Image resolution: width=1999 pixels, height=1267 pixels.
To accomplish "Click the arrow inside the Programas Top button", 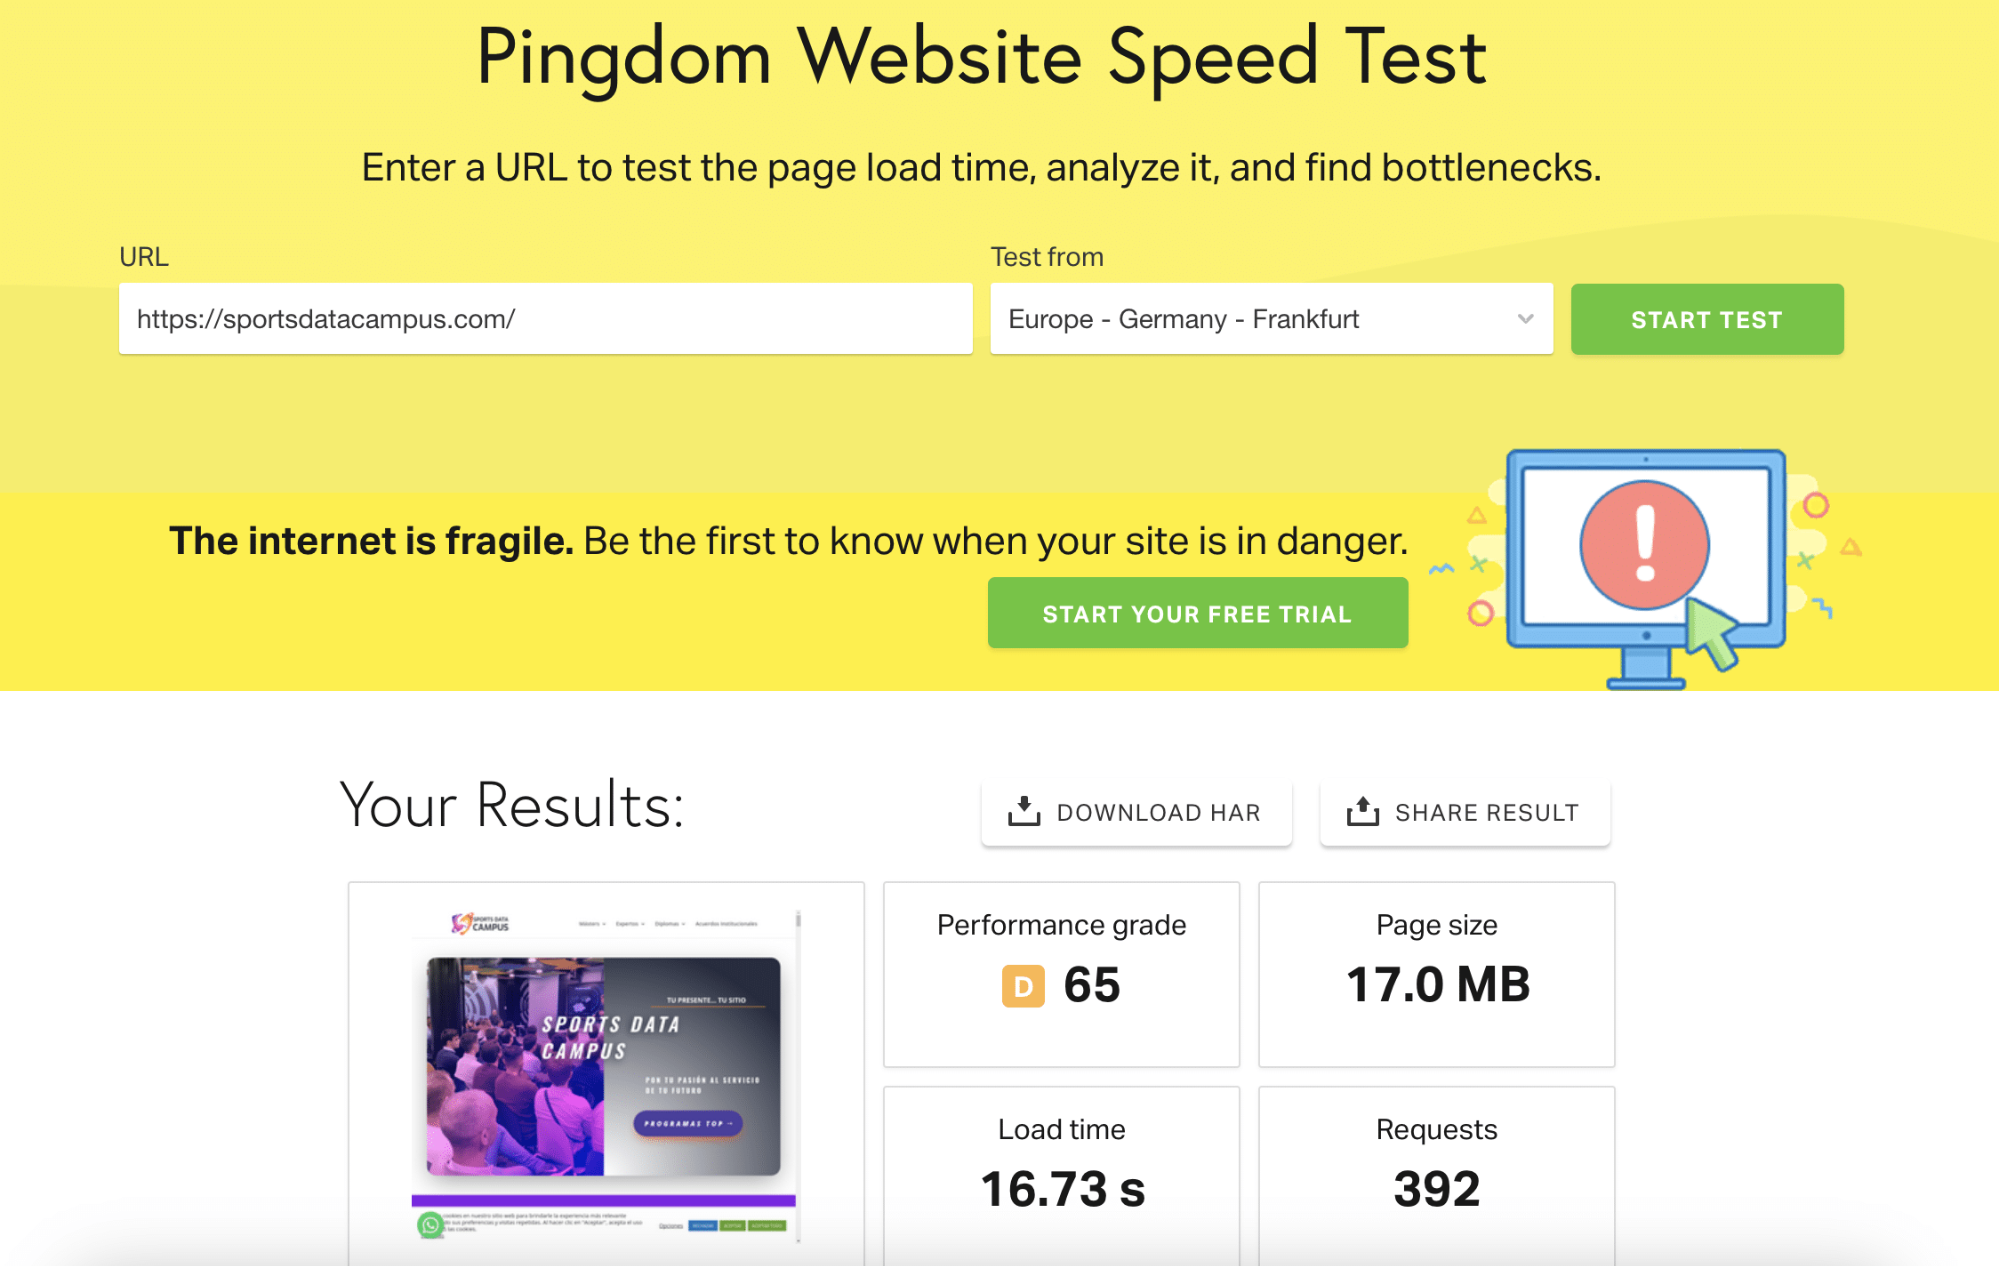I will coord(731,1124).
